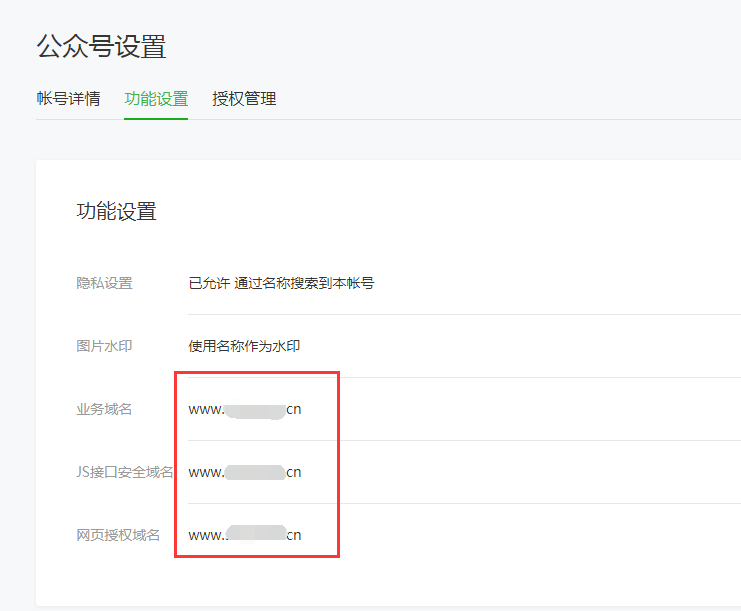Switch to the 帐号详情 tab

point(68,99)
